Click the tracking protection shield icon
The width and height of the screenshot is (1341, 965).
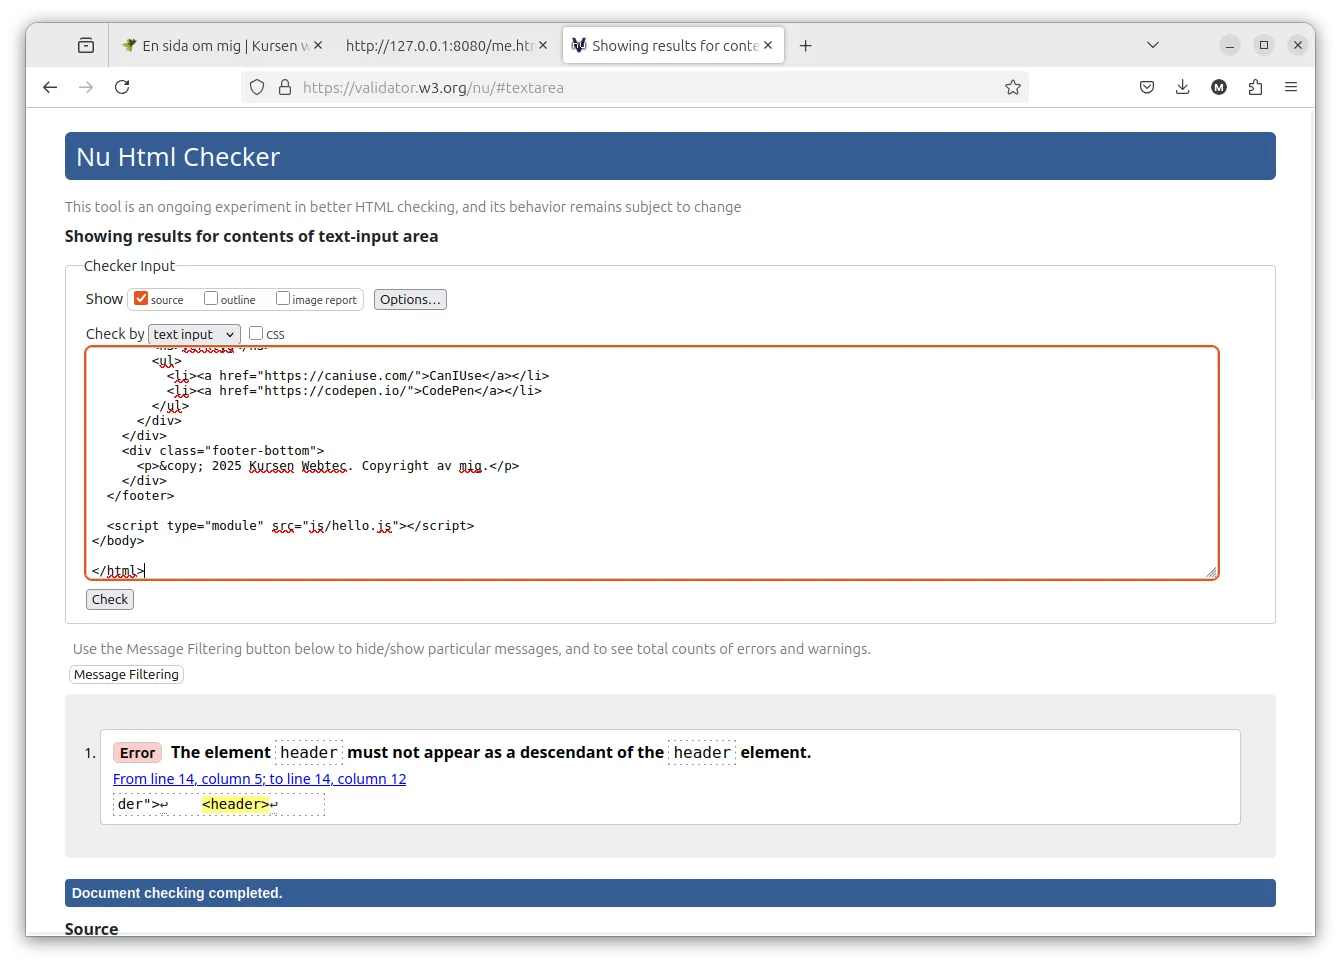coord(257,87)
